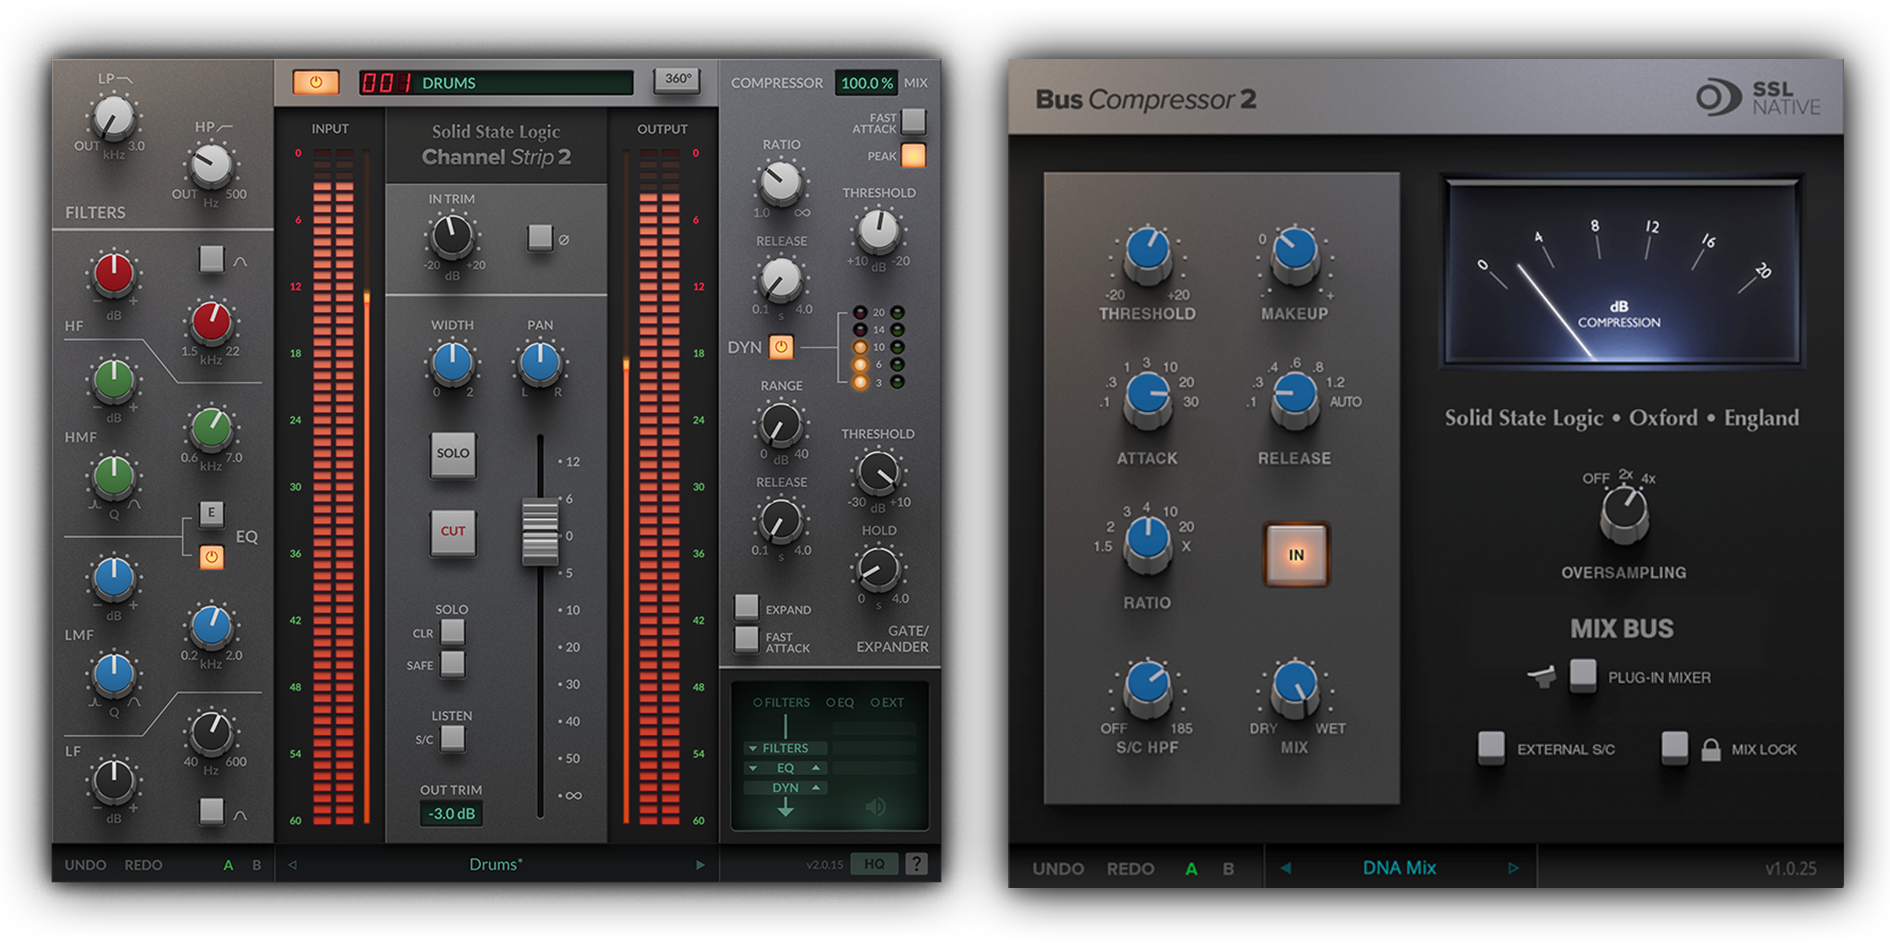Click the Out Trim -3.0 dB value
The width and height of the screenshot is (1890, 952).
coord(452,813)
